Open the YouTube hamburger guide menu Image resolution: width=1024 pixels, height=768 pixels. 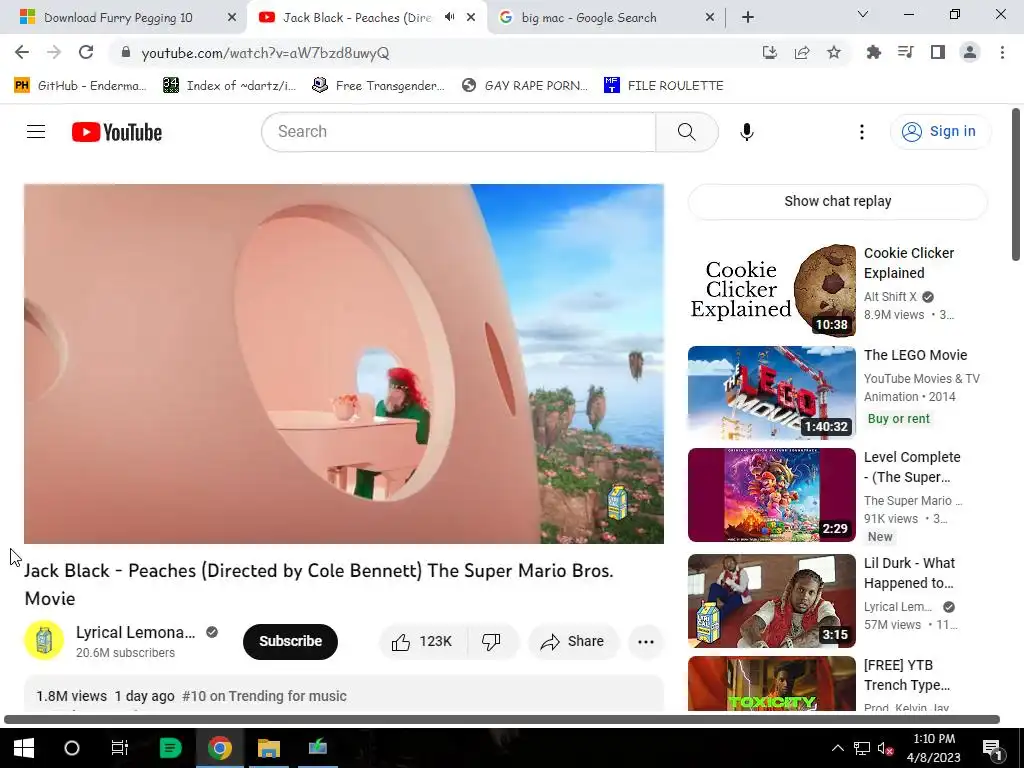coord(36,132)
